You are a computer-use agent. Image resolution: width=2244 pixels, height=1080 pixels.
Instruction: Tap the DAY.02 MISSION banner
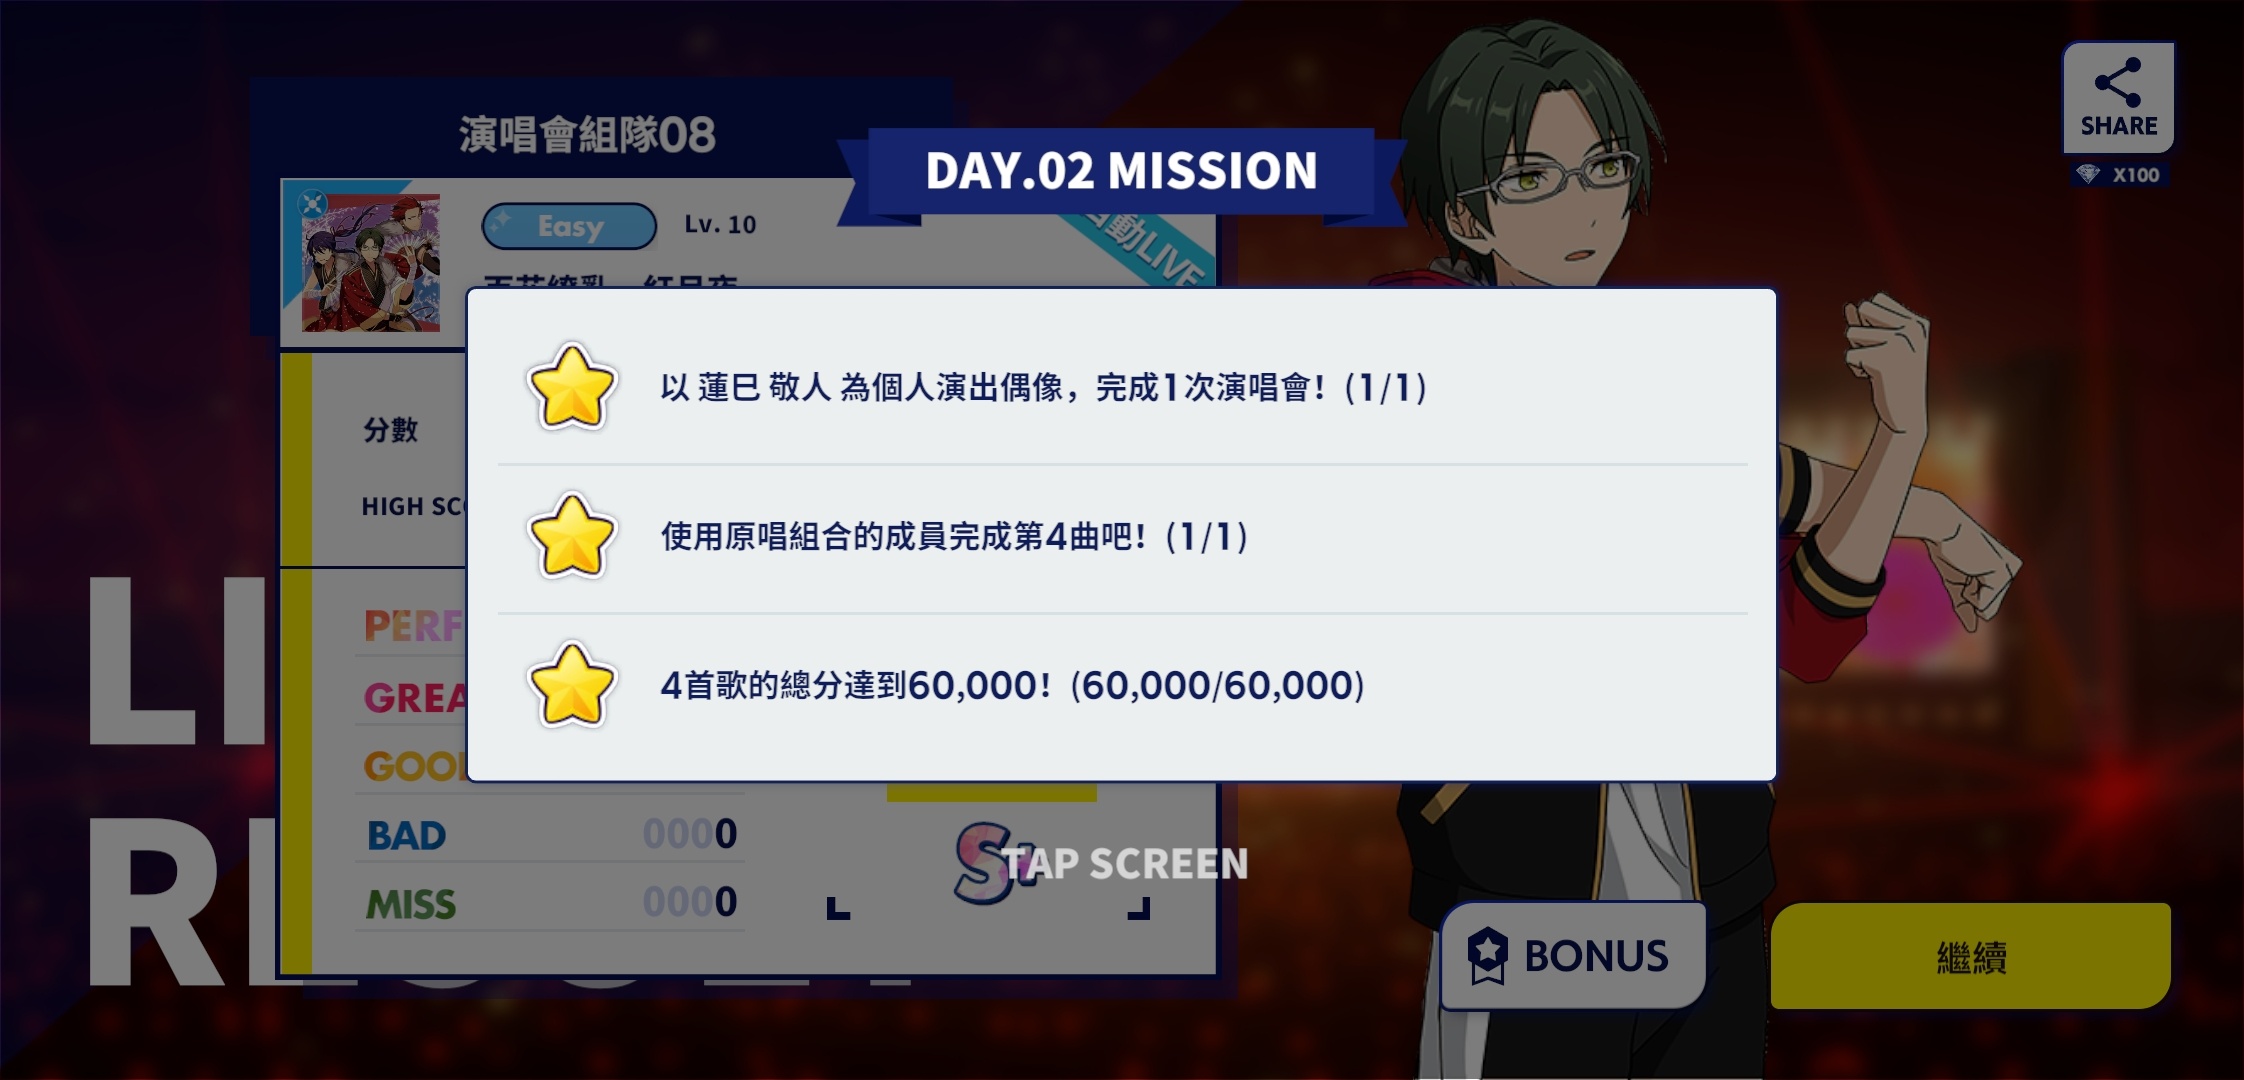point(1121,171)
